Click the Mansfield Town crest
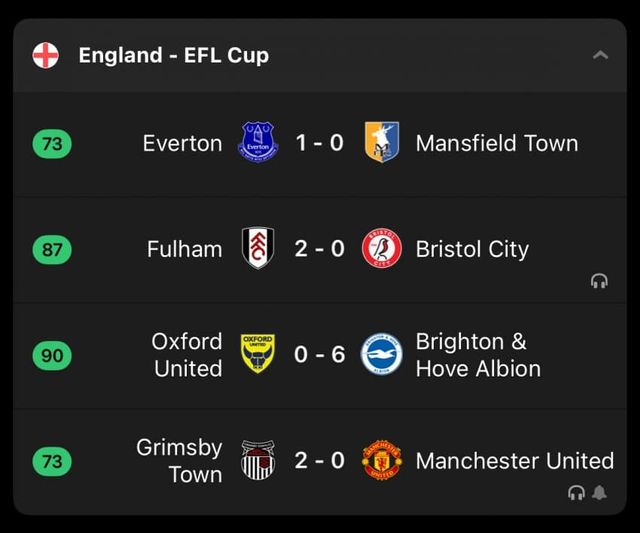 point(381,143)
